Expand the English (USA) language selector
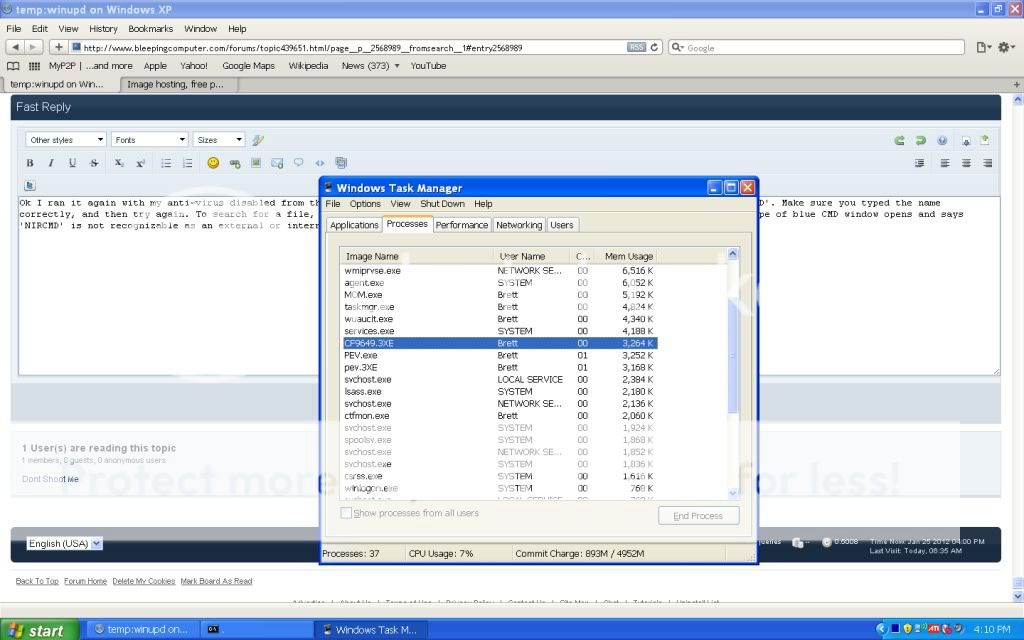 click(65, 543)
